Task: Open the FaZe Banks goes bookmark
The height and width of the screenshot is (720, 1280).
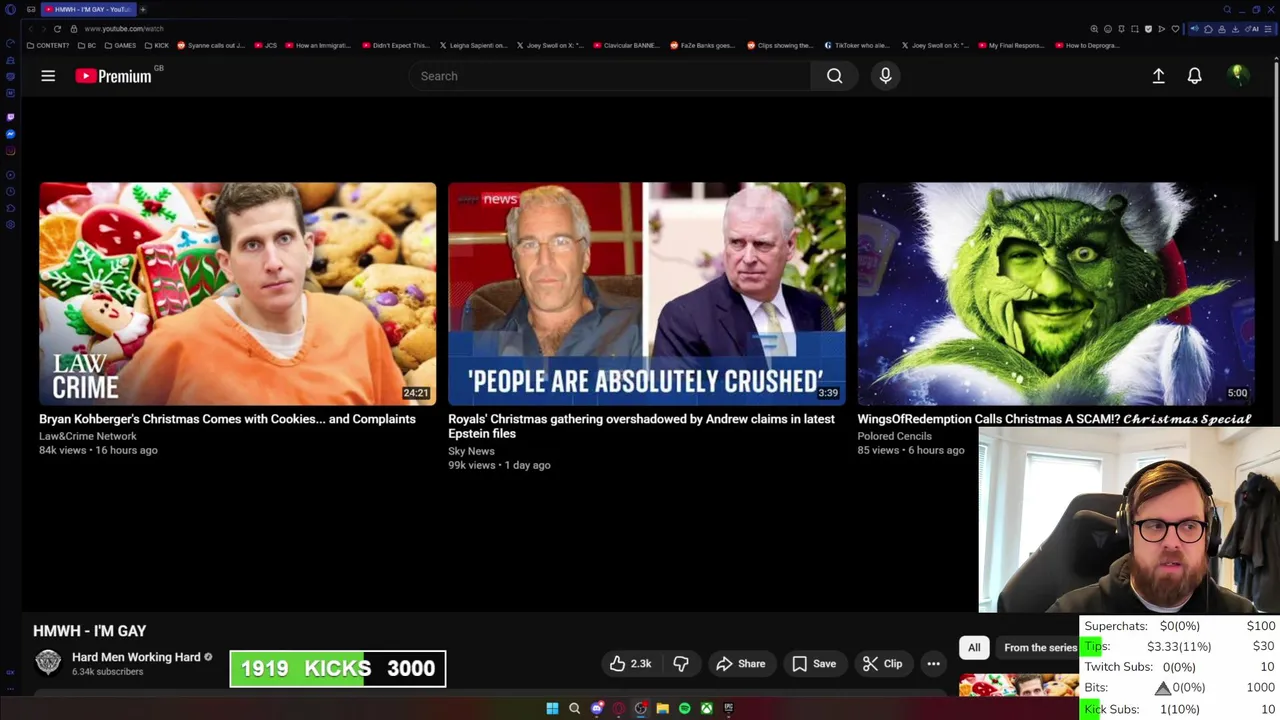Action: click(x=702, y=45)
